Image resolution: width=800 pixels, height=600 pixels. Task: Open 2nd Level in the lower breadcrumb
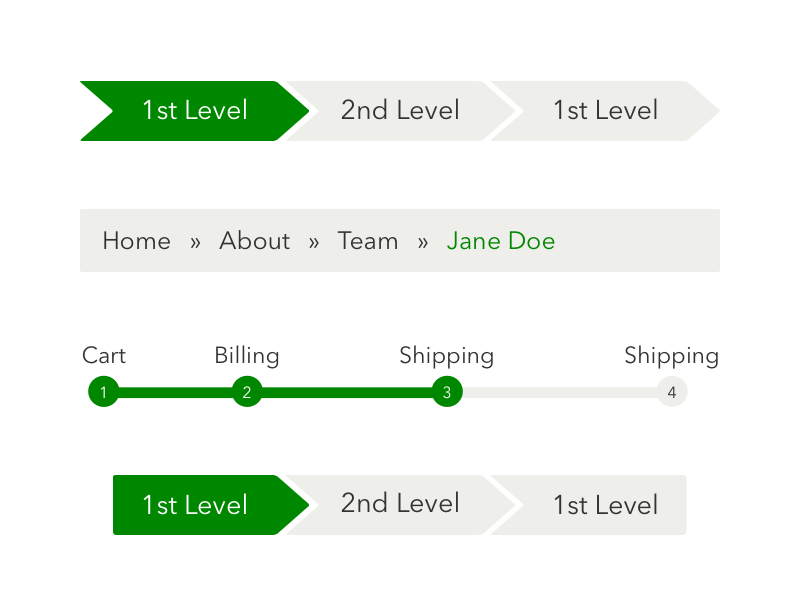click(x=399, y=503)
